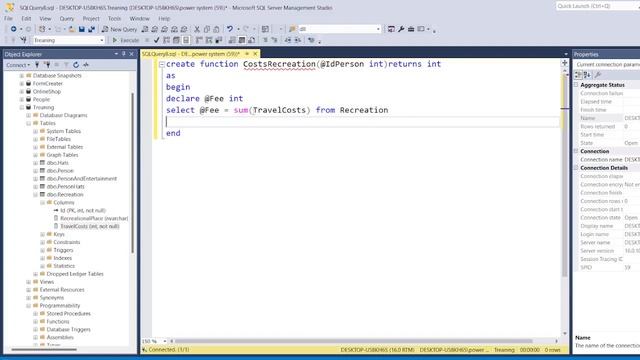Expand the FormCreater database node
Viewport: 640px width, 360px height.
click(22, 84)
